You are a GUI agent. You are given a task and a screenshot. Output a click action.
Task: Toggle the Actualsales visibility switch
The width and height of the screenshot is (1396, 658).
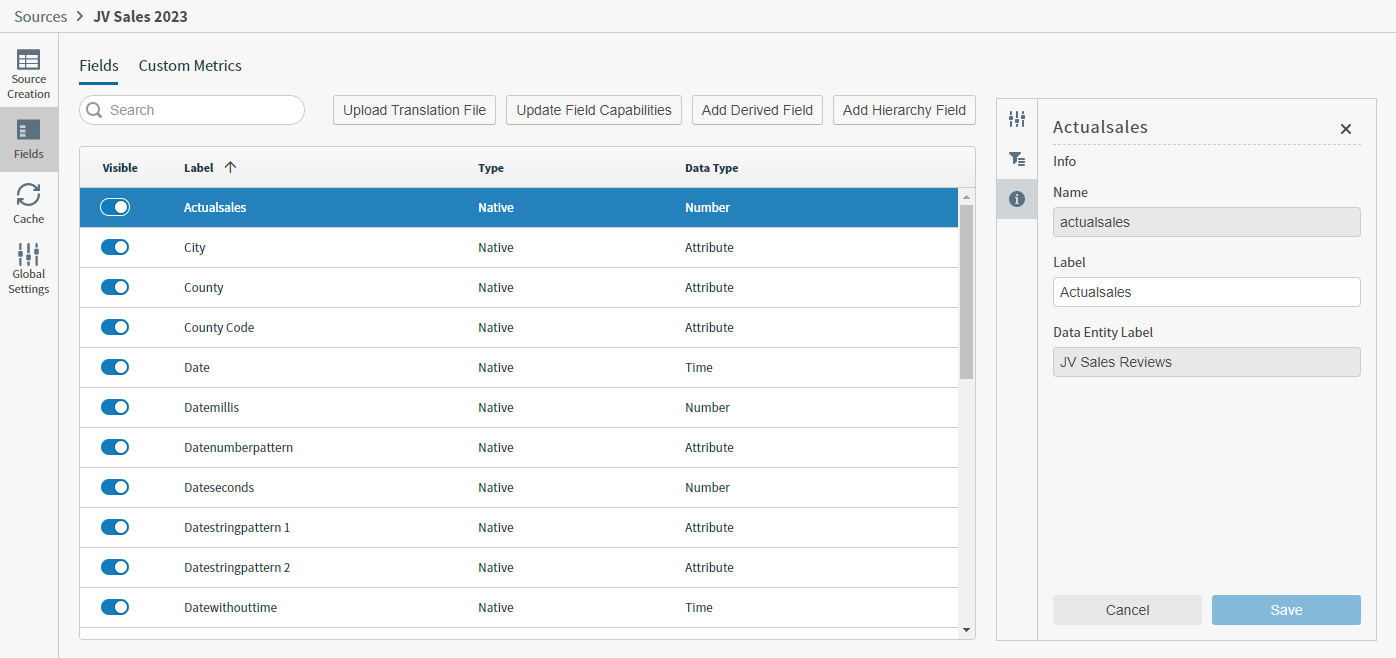(115, 207)
